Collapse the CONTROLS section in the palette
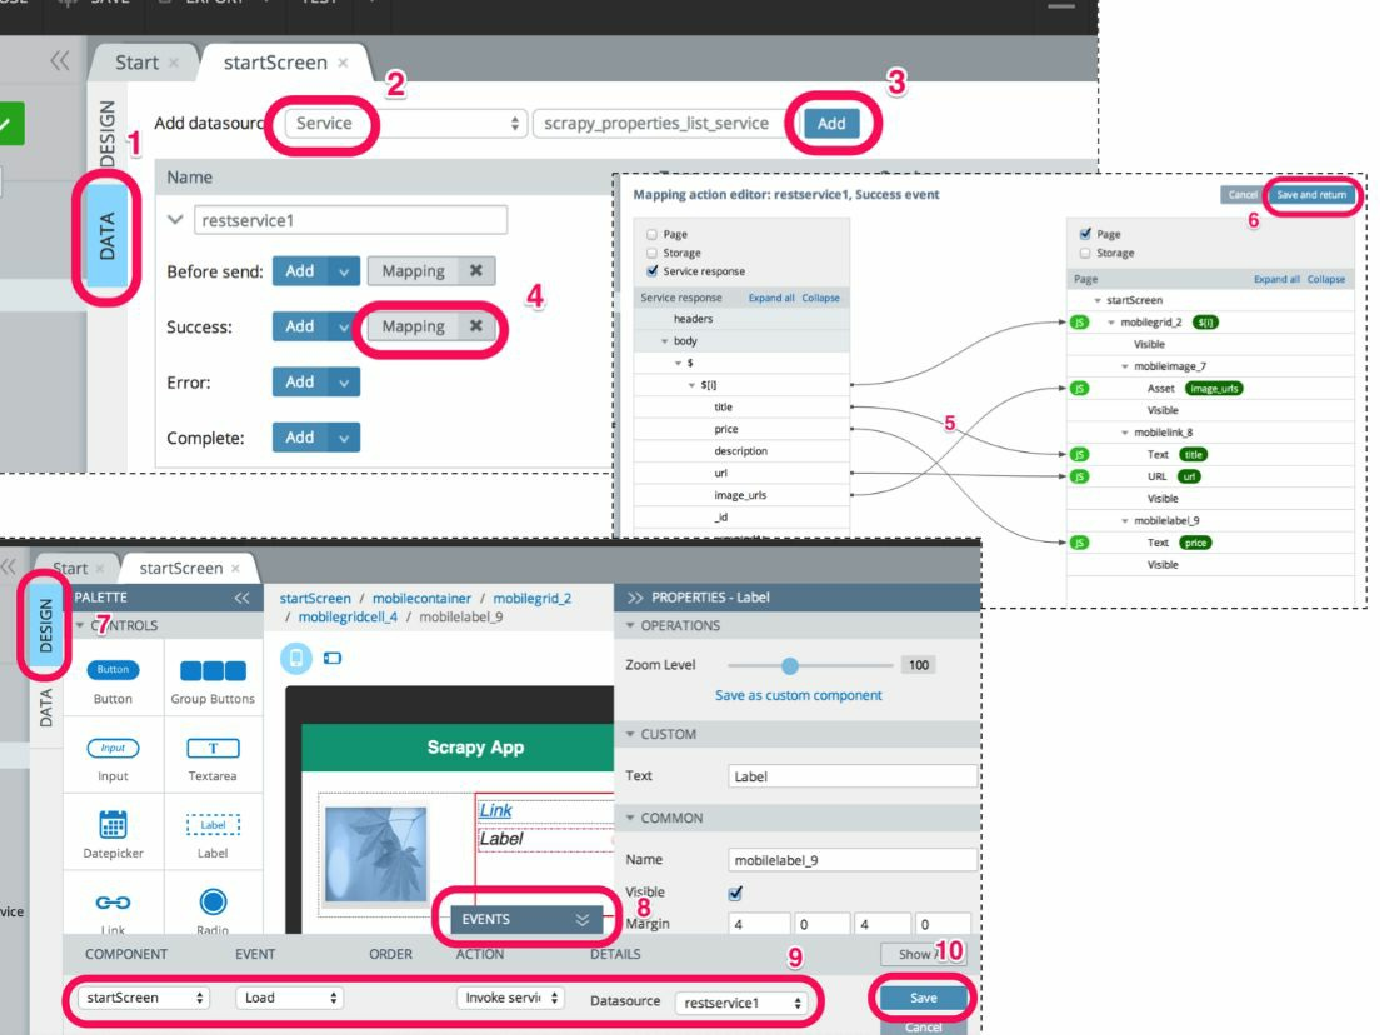Image resolution: width=1380 pixels, height=1035 pixels. (x=80, y=625)
